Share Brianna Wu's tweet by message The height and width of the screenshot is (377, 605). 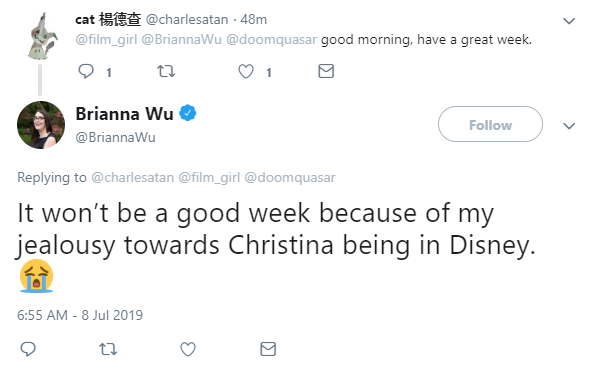[268, 349]
